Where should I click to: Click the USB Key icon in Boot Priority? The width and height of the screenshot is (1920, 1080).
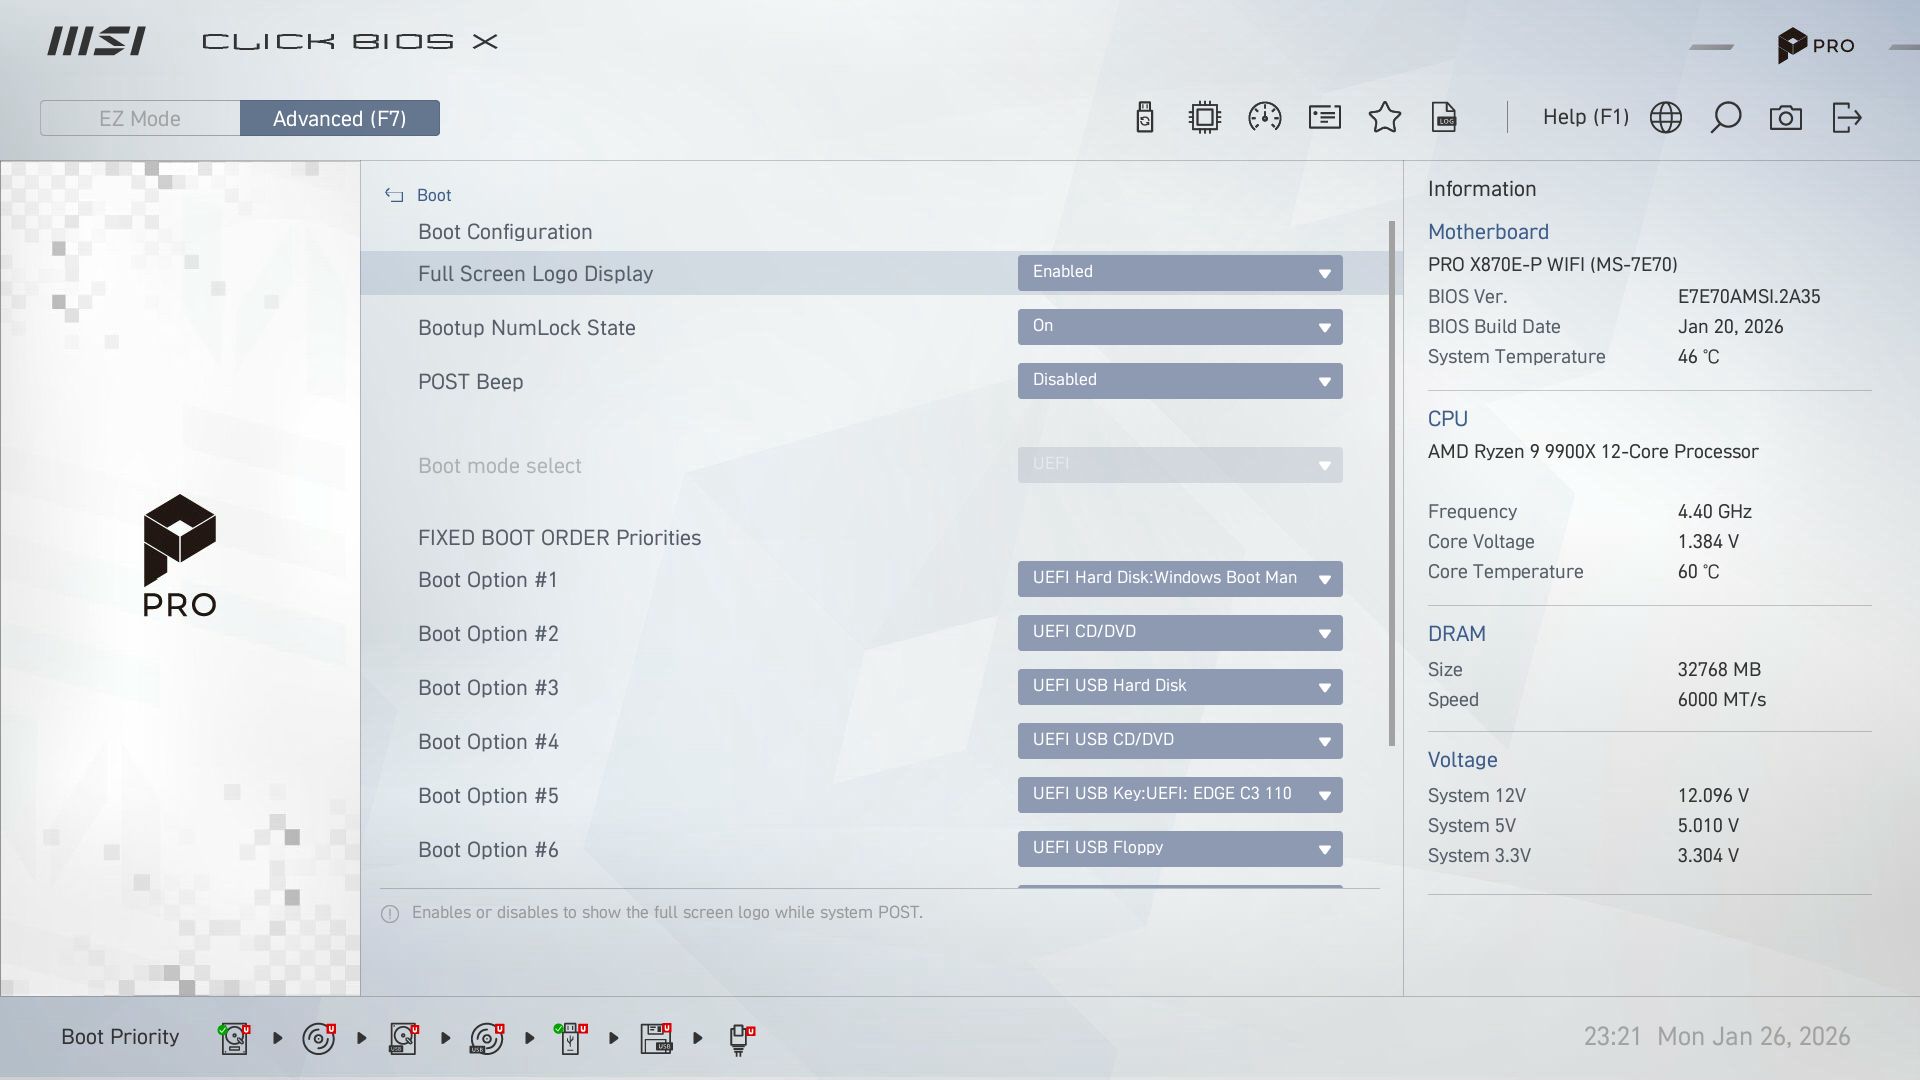570,1037
